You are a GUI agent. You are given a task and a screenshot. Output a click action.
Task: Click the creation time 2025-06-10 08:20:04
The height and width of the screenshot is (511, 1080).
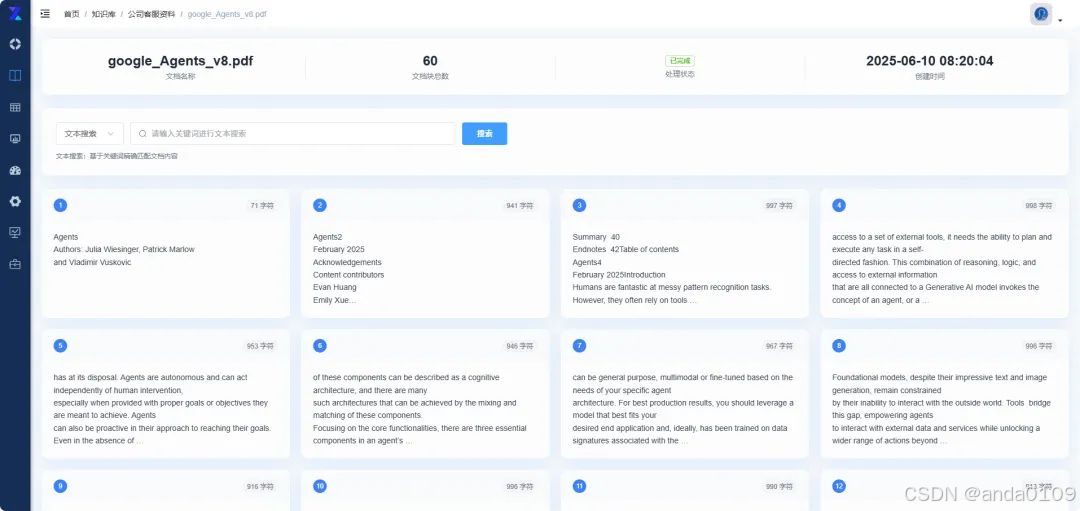point(929,61)
